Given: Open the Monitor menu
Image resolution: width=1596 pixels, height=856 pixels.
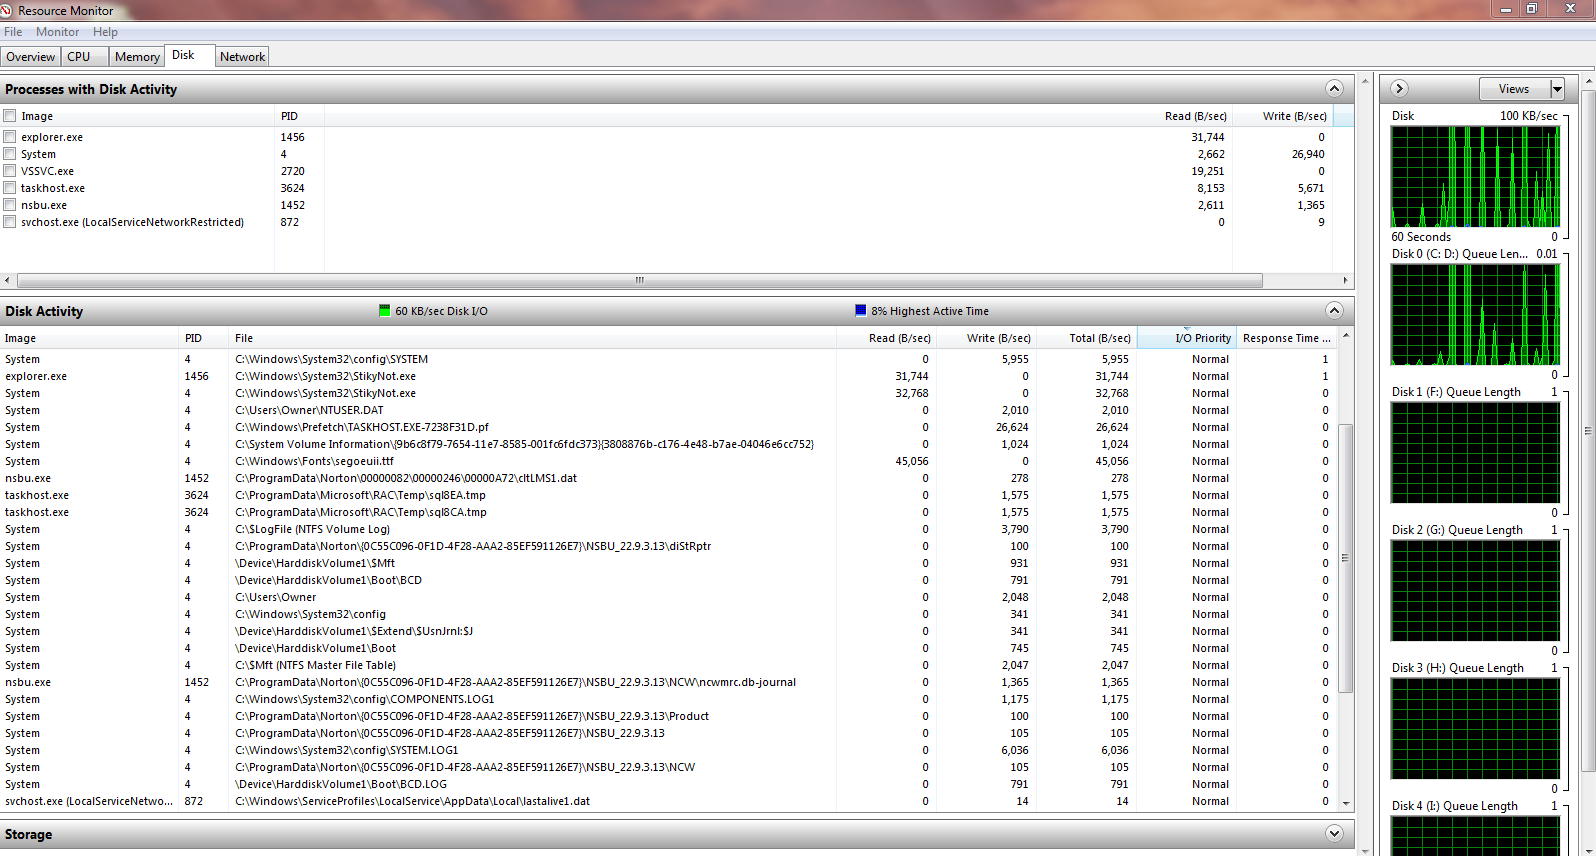Looking at the screenshot, I should pyautogui.click(x=57, y=32).
